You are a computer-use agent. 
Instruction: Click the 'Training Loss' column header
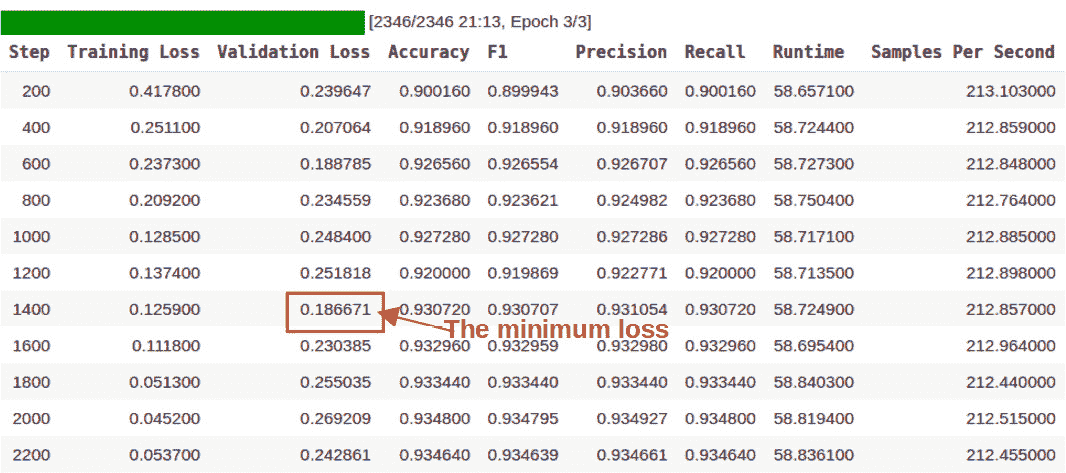(x=133, y=52)
